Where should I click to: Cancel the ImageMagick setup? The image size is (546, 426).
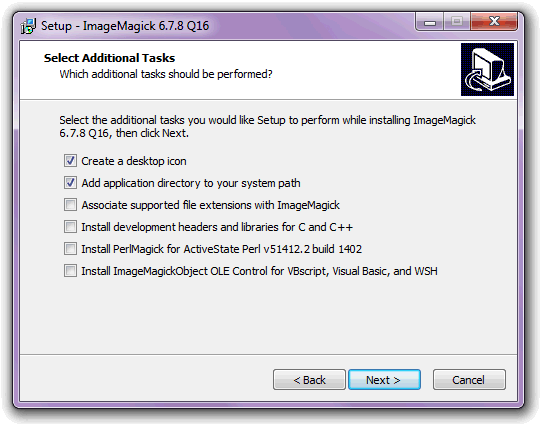click(x=469, y=380)
